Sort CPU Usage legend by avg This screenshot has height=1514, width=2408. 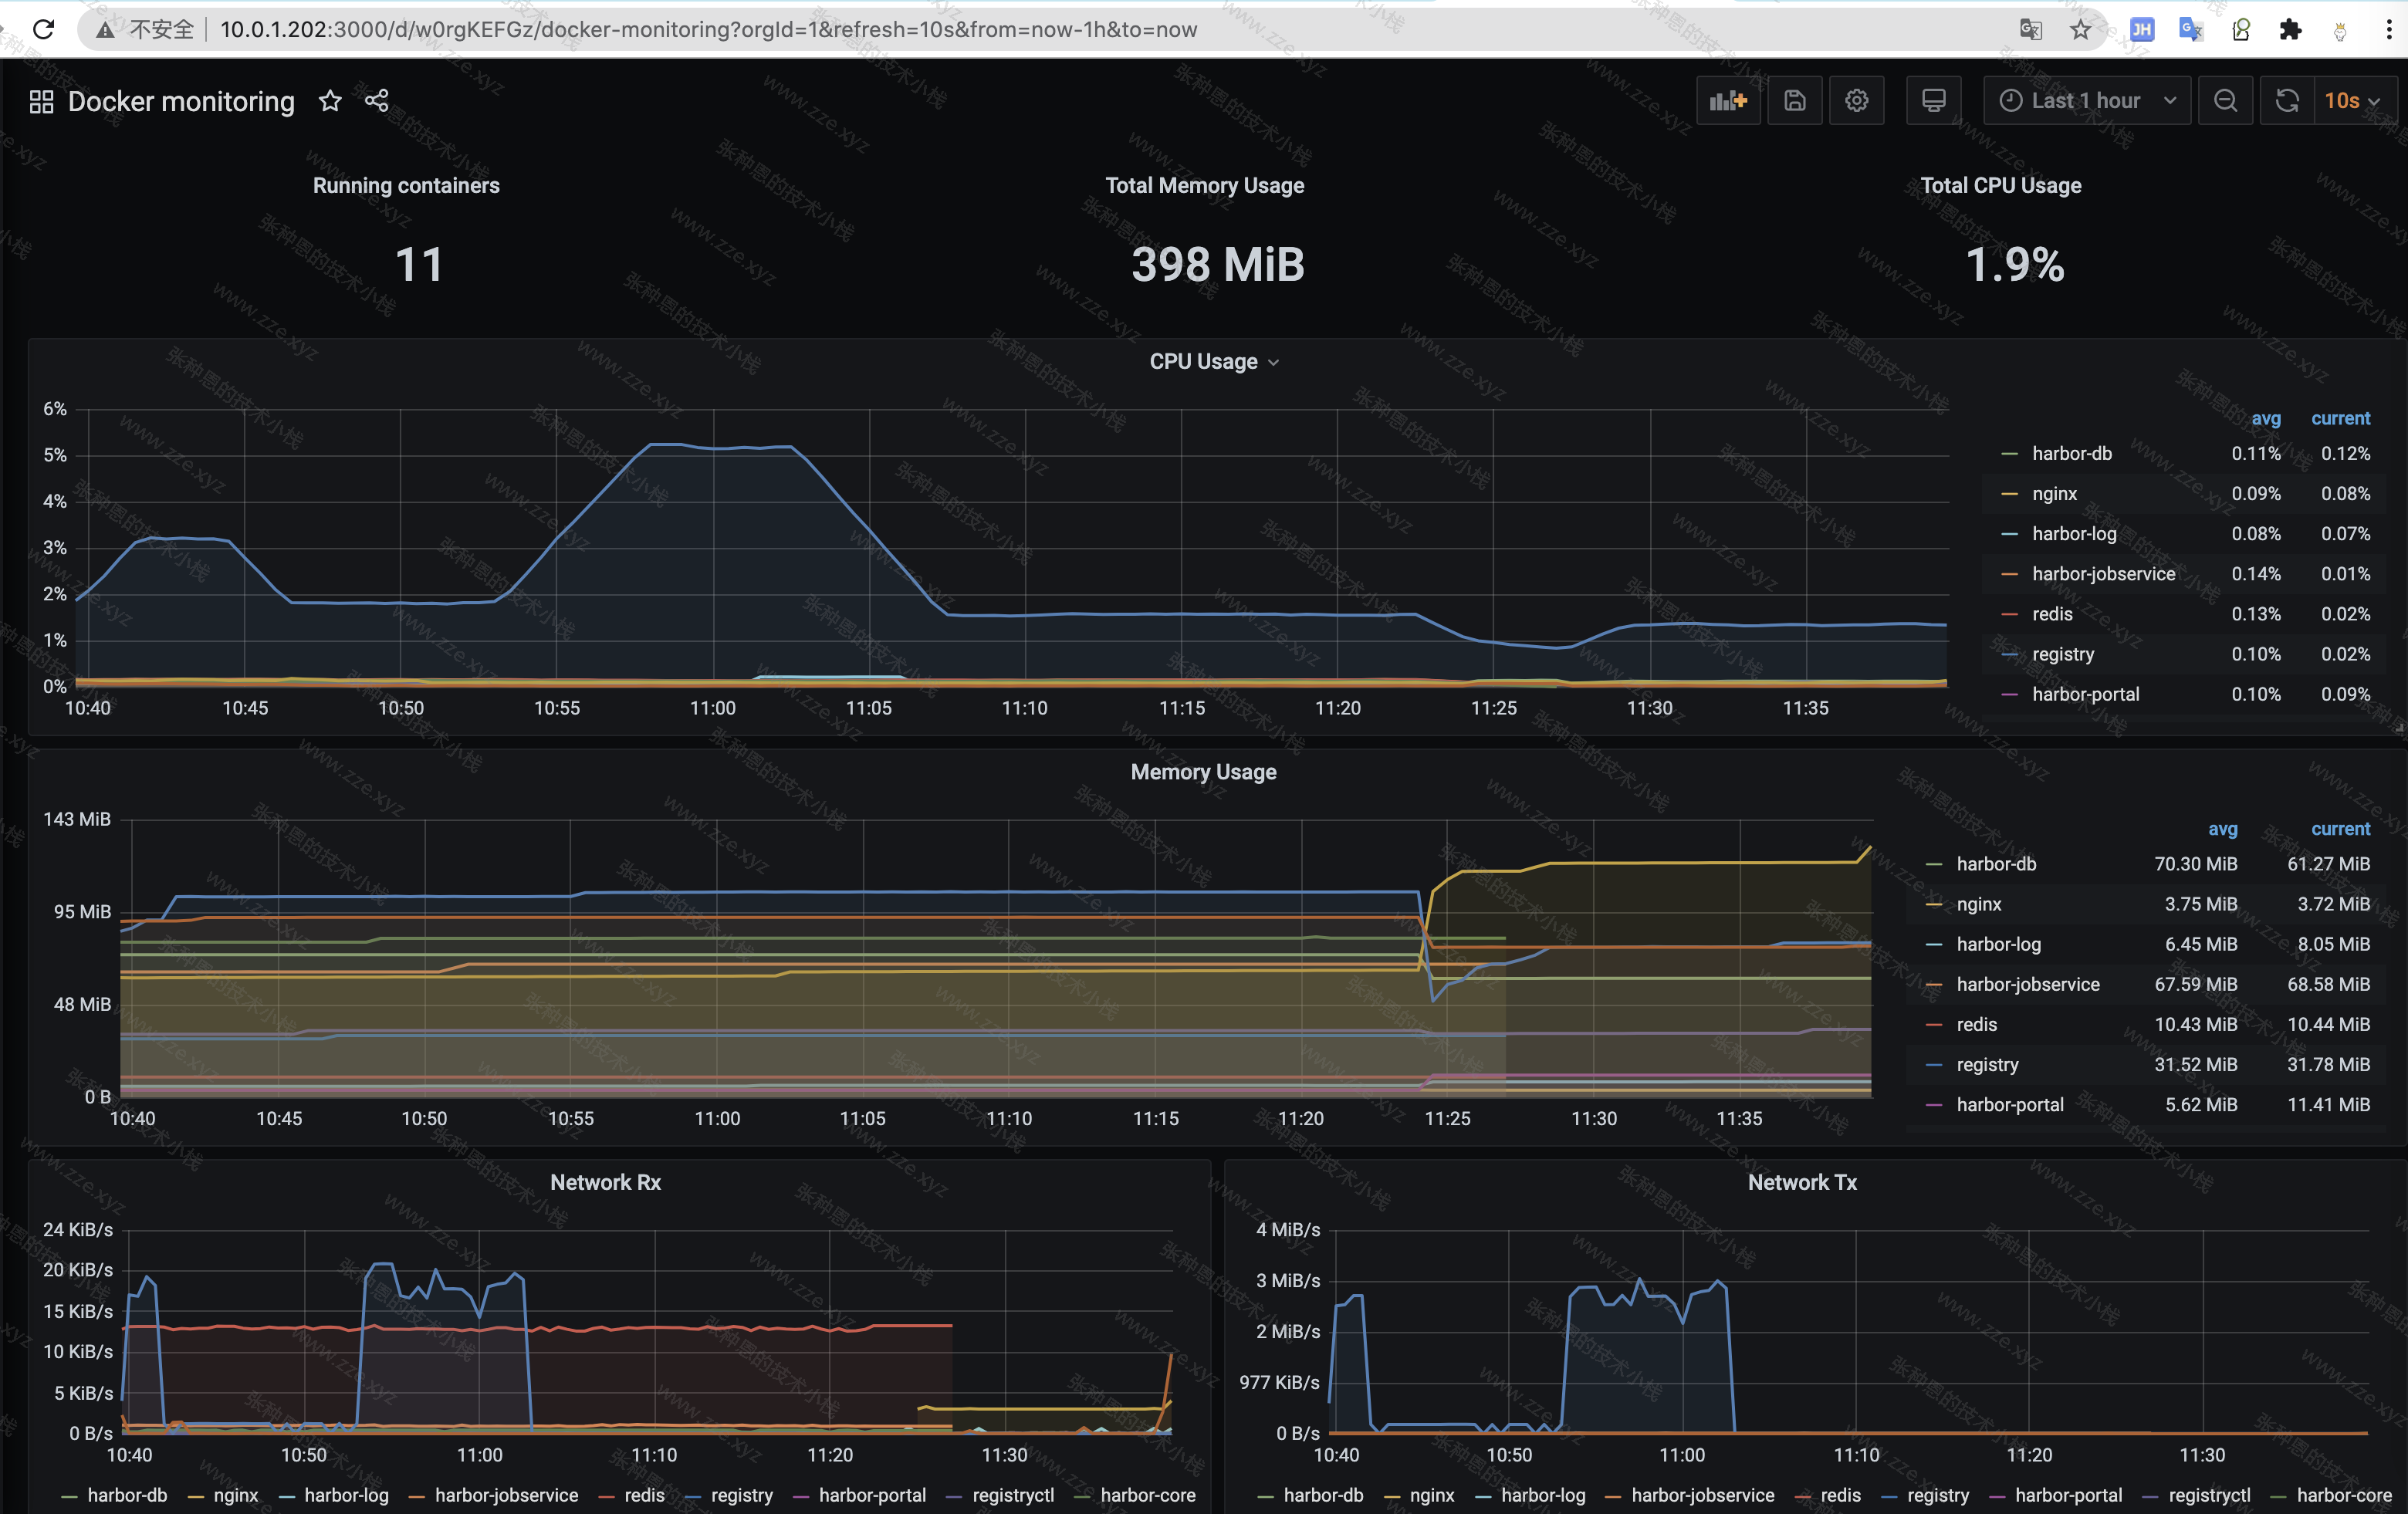2266,418
